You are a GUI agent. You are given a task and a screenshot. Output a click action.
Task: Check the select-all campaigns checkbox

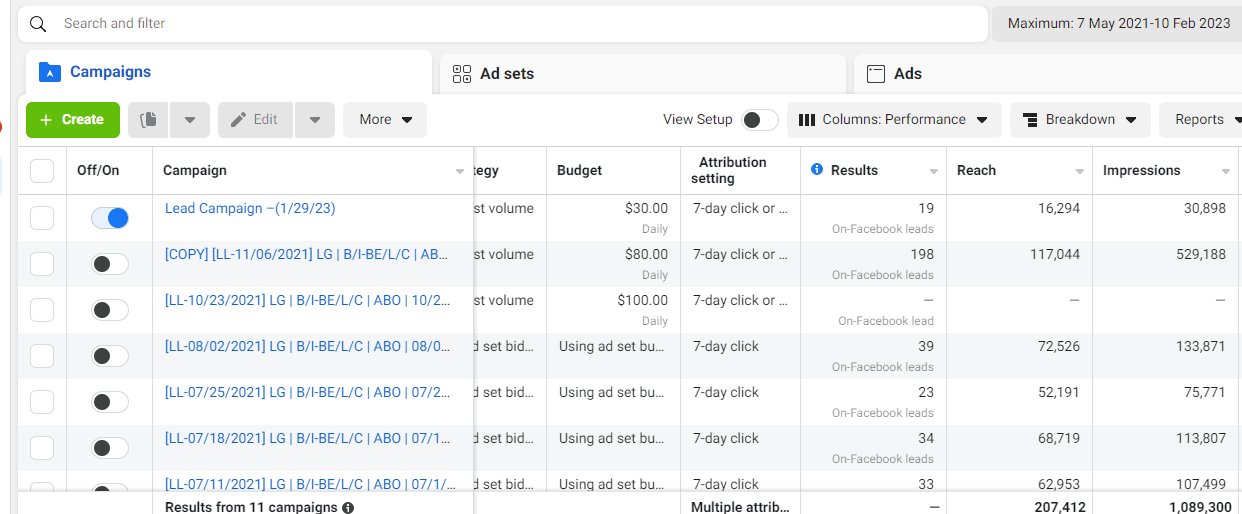42,171
